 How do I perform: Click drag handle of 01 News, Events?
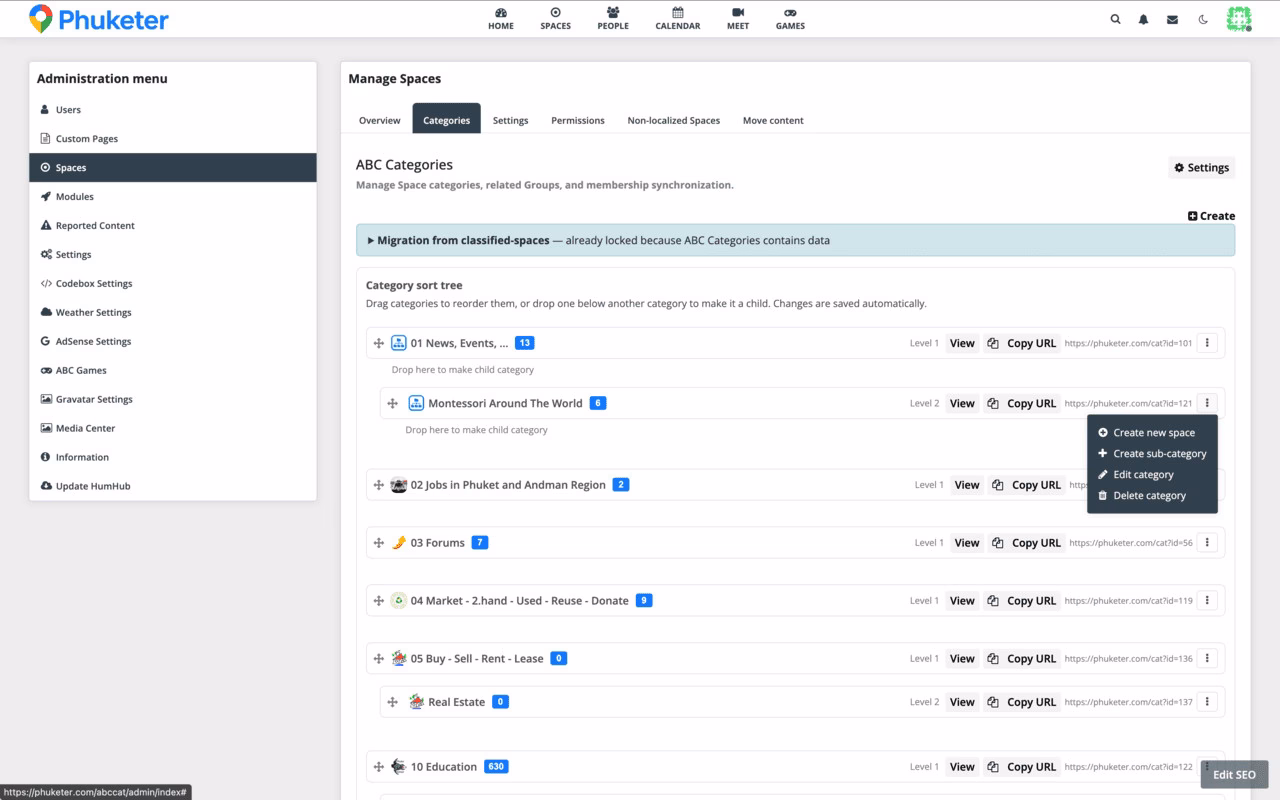point(379,343)
